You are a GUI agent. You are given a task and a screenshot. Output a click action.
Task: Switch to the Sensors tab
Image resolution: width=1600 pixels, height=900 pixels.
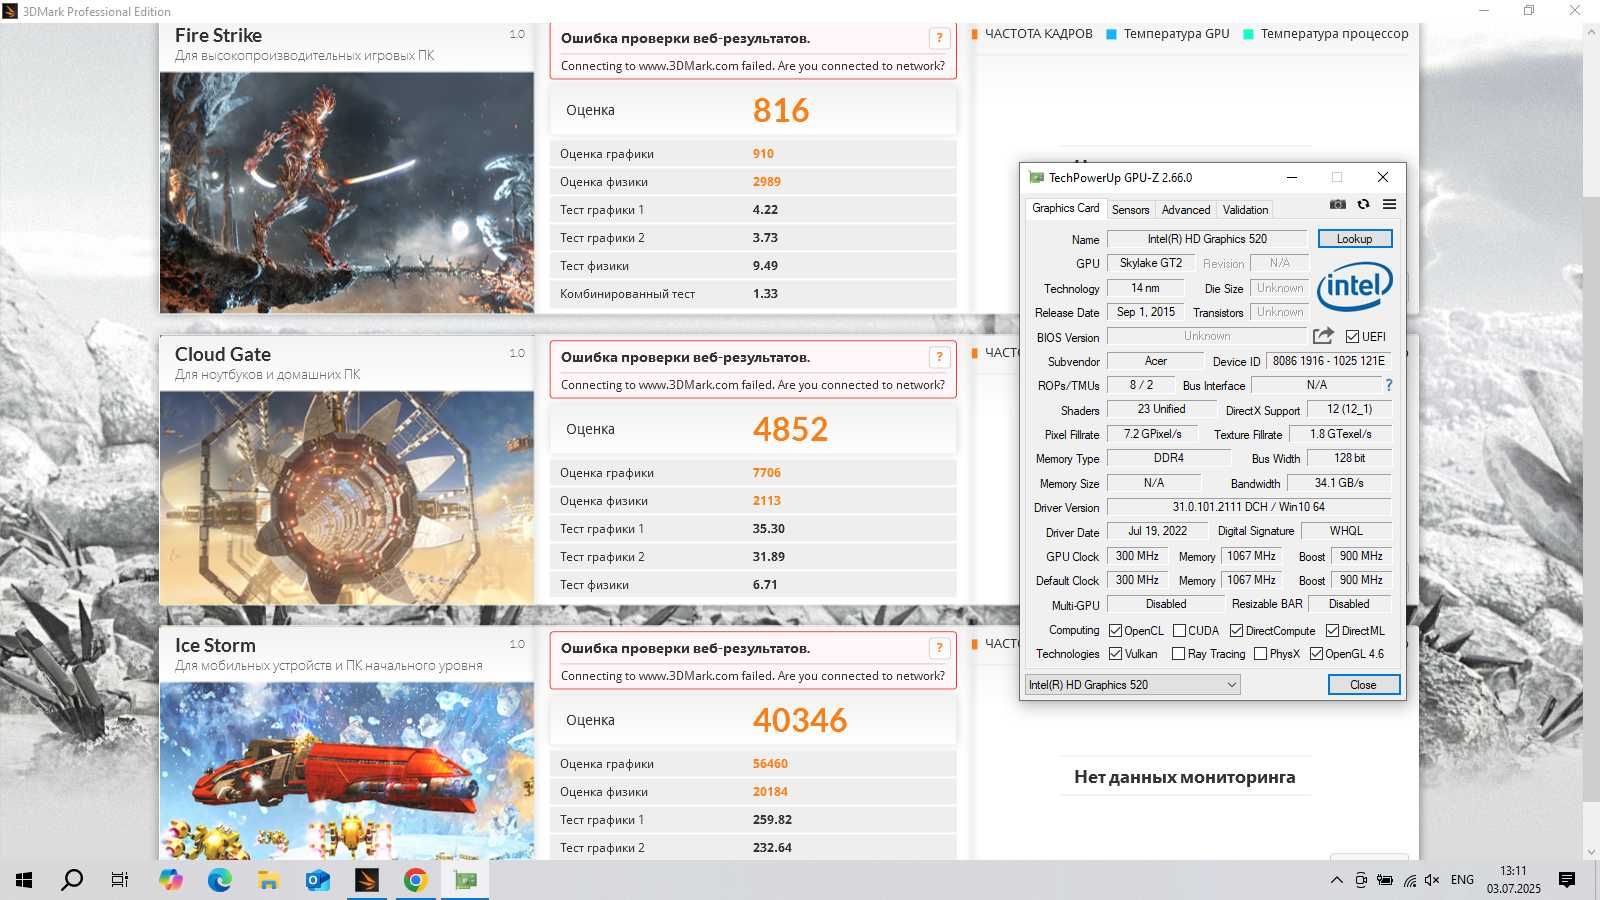pos(1130,210)
